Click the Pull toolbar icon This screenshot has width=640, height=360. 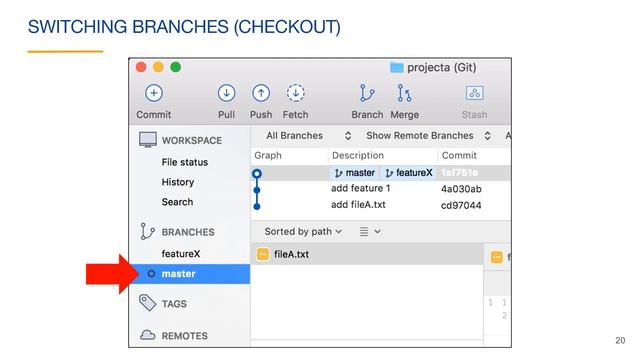pyautogui.click(x=226, y=93)
